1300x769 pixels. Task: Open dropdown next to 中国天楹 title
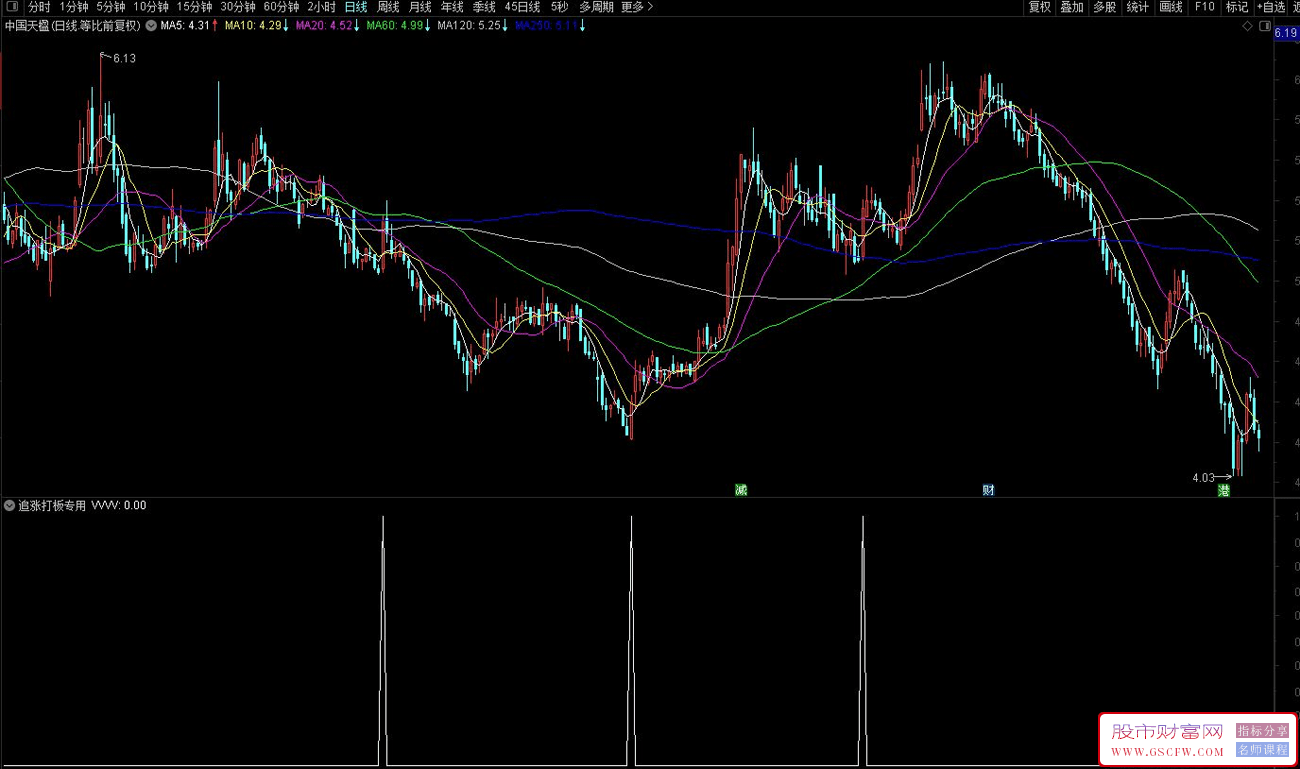[150, 26]
